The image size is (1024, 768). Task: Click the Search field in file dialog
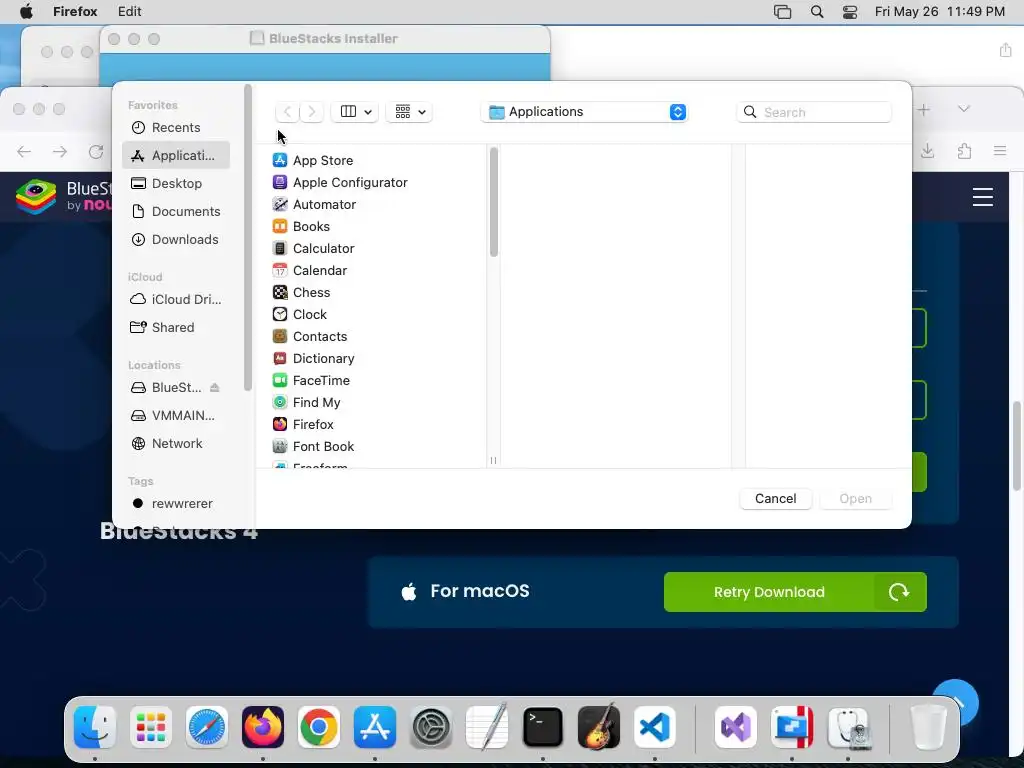point(814,112)
